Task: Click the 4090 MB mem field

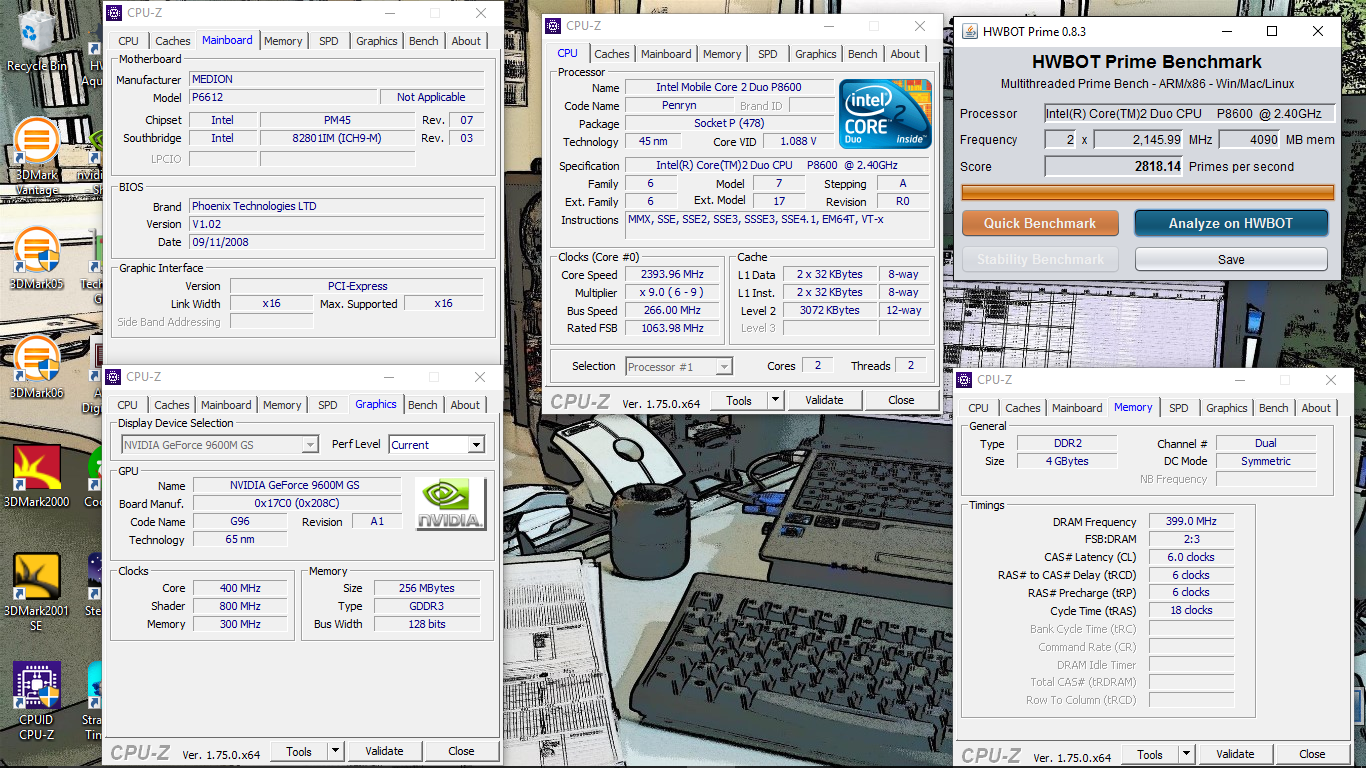Action: click(x=1250, y=140)
